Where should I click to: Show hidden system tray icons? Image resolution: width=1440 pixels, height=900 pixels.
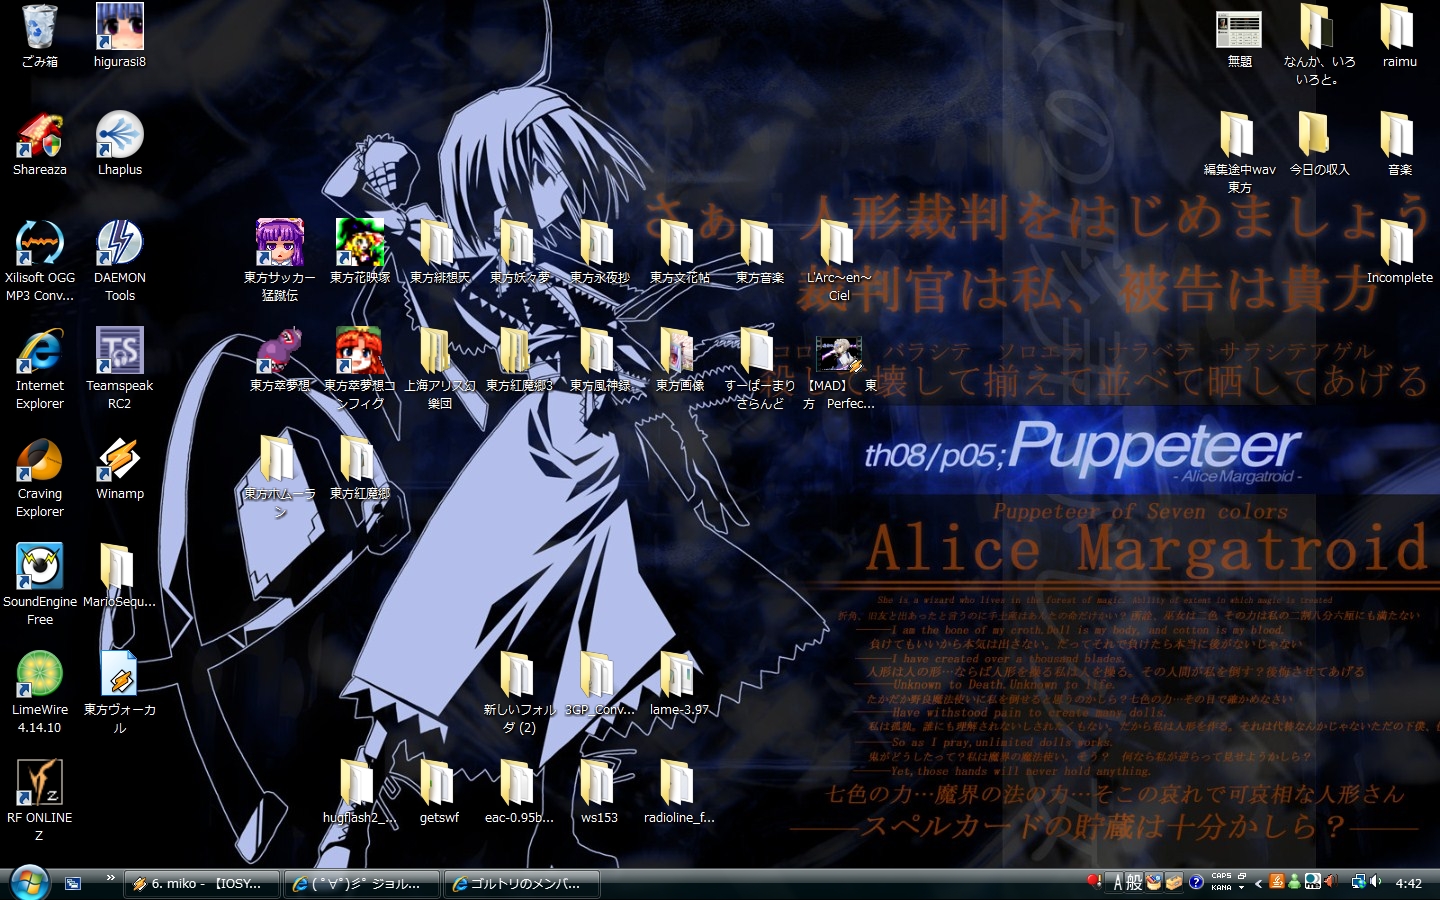[x=1258, y=883]
